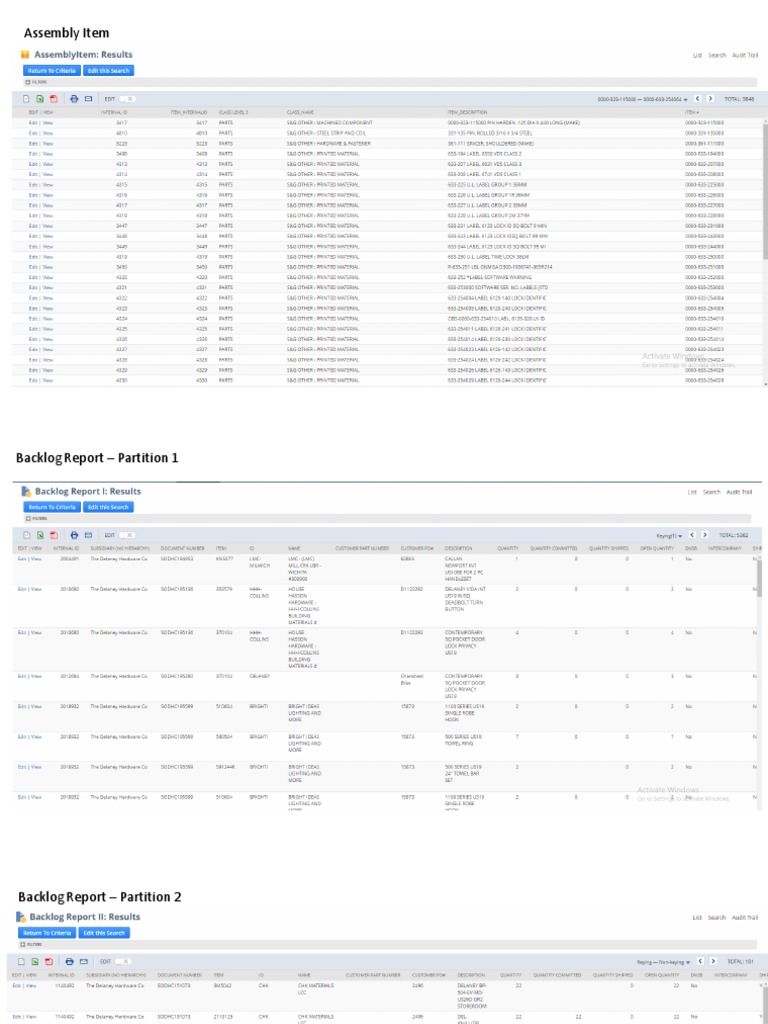Toggle Edit mode switch in Backlog Report I
This screenshot has height=1024, width=768.
[x=127, y=535]
